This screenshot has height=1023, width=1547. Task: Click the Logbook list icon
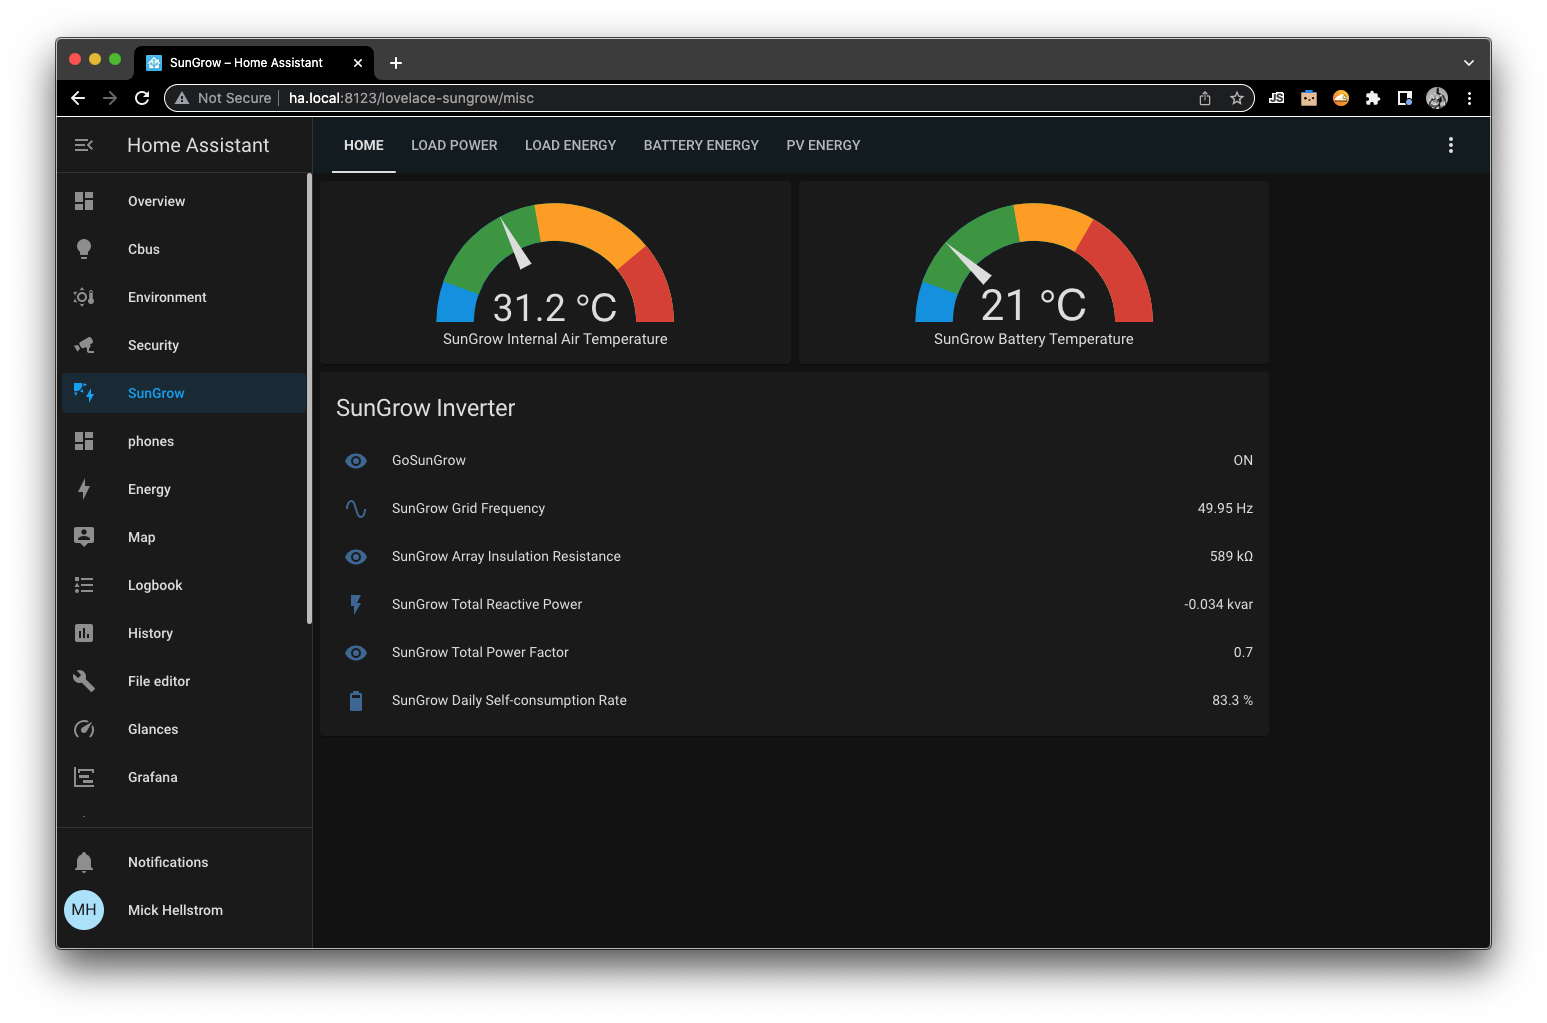click(84, 585)
